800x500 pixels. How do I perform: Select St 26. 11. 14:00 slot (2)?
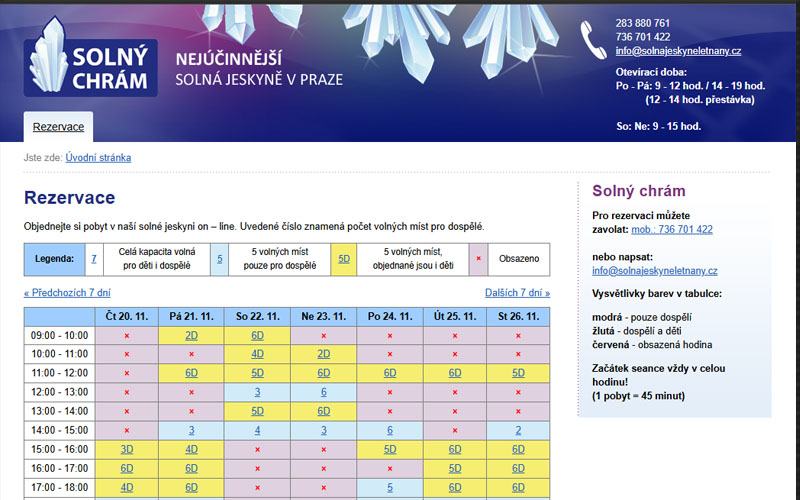[x=518, y=430]
